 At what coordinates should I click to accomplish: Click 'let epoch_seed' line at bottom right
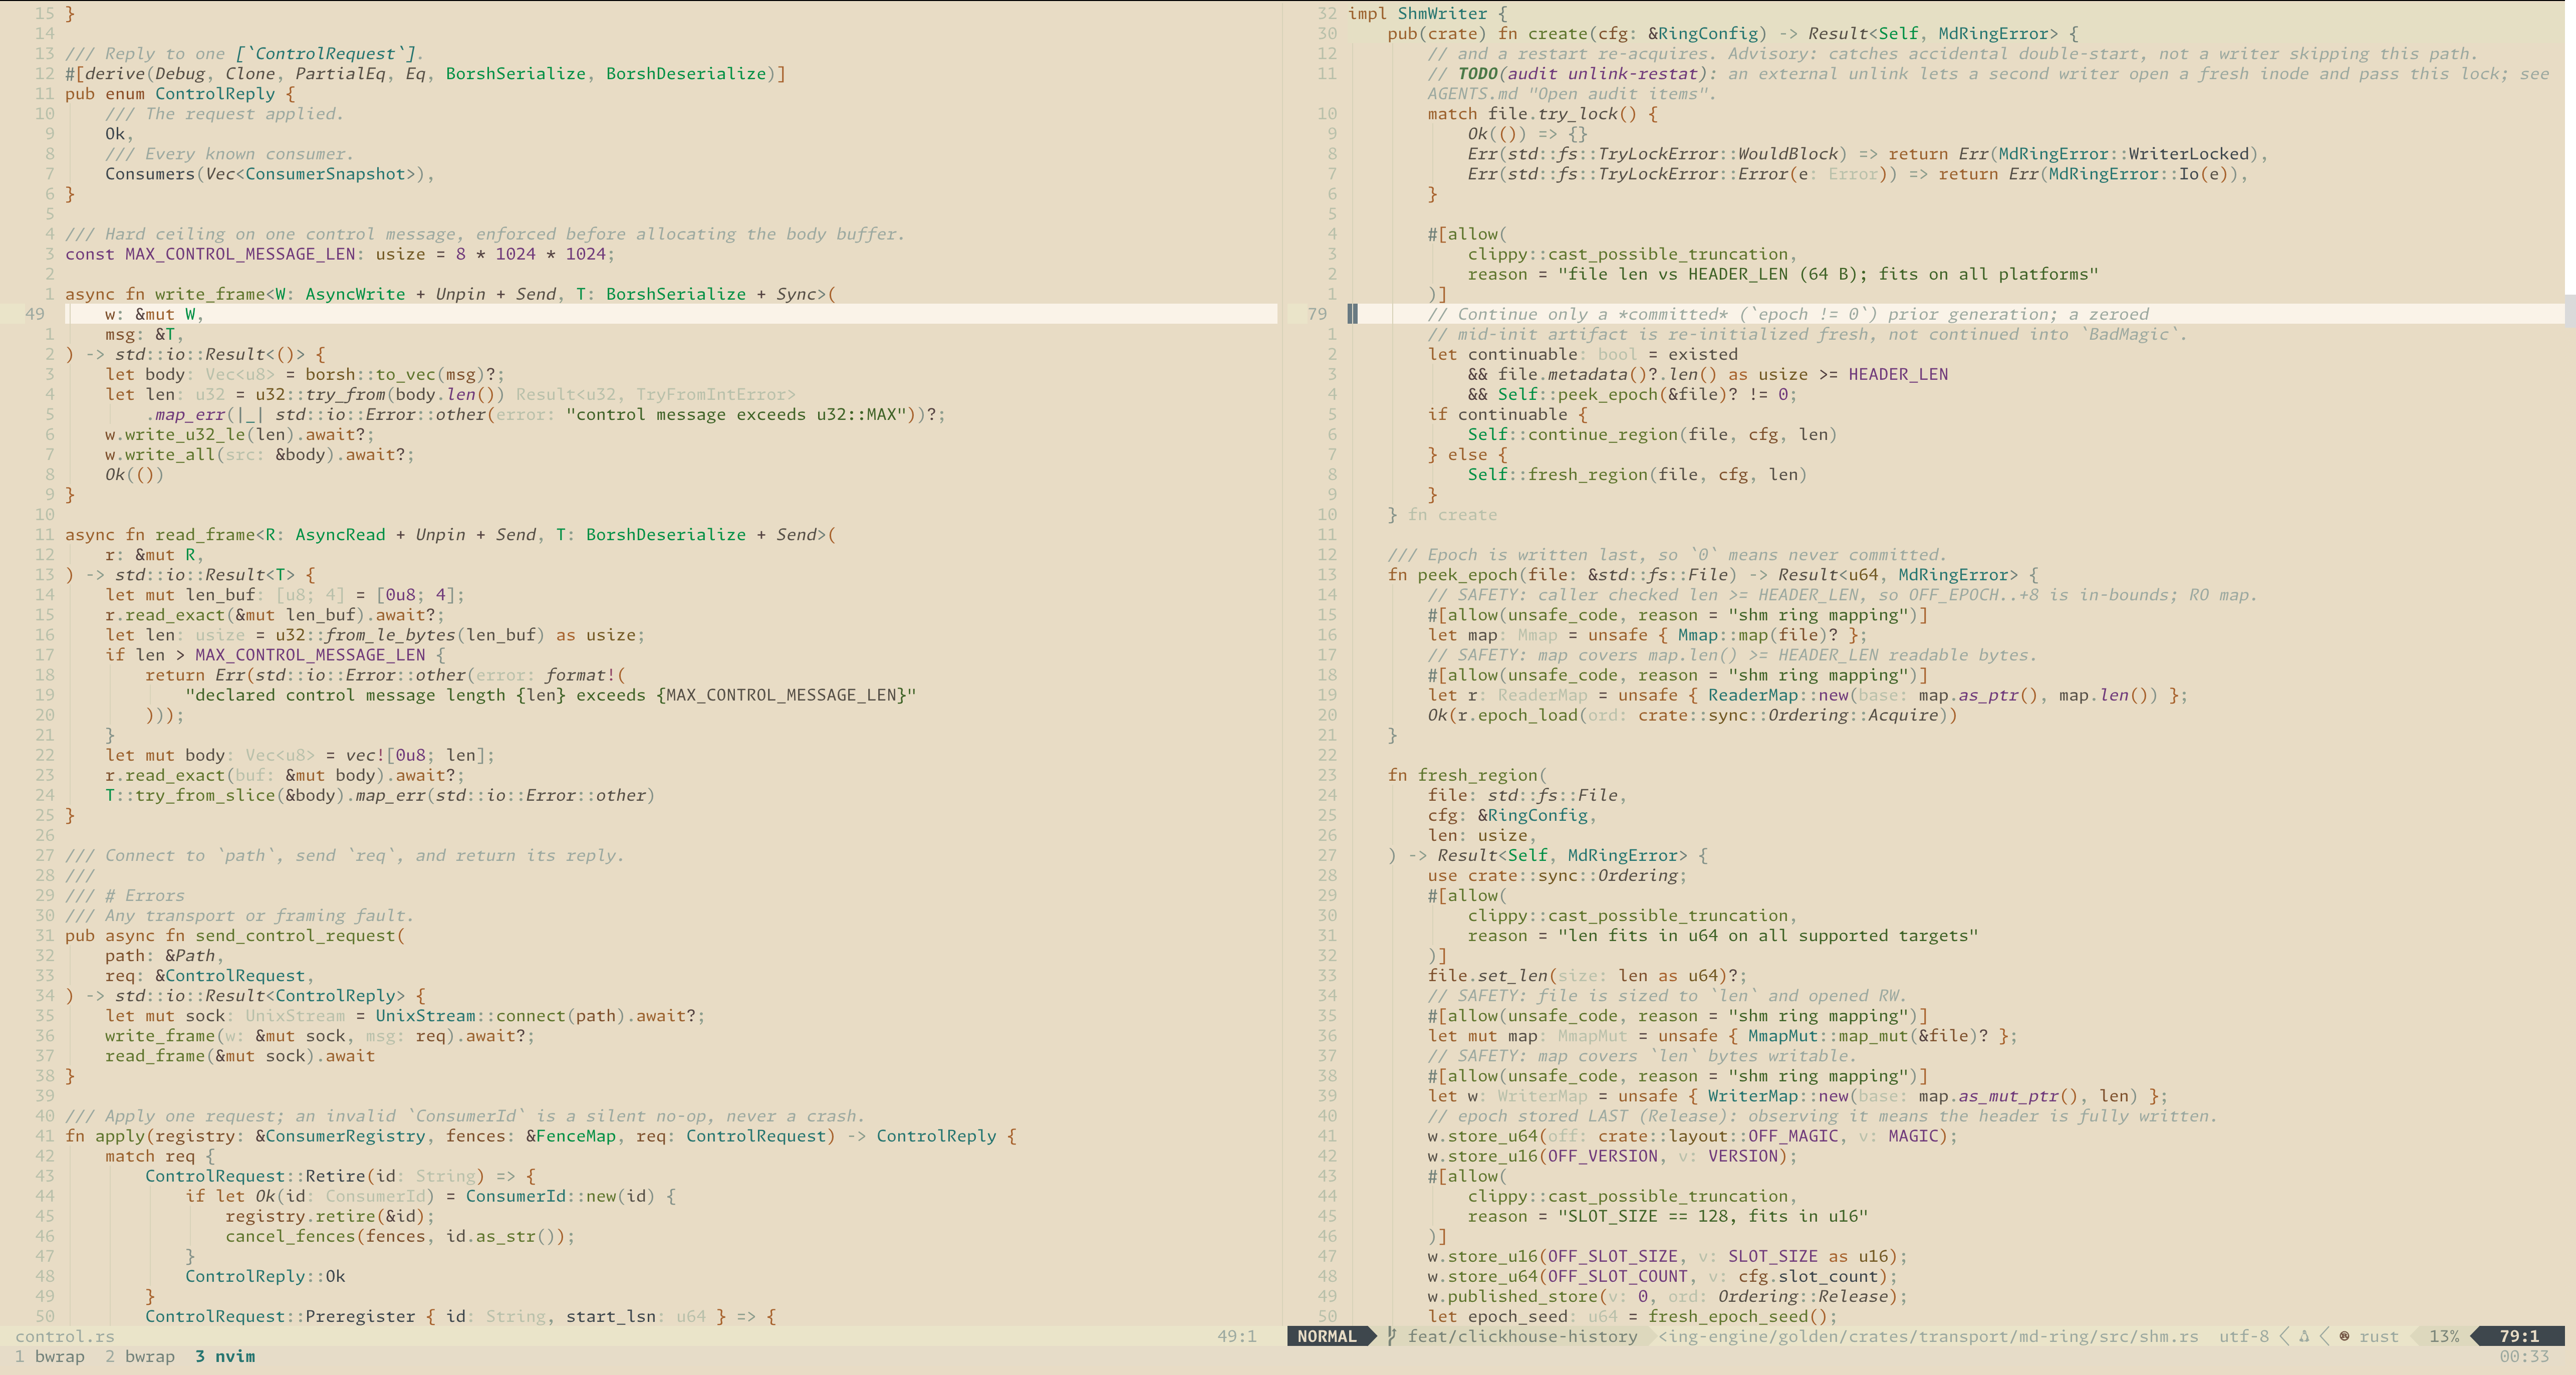pos(1632,1316)
